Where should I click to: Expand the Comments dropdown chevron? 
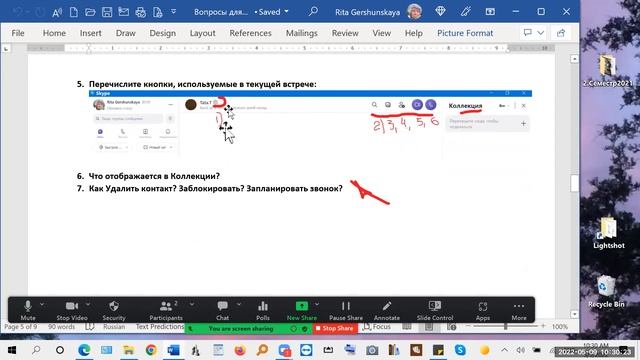pos(540,33)
